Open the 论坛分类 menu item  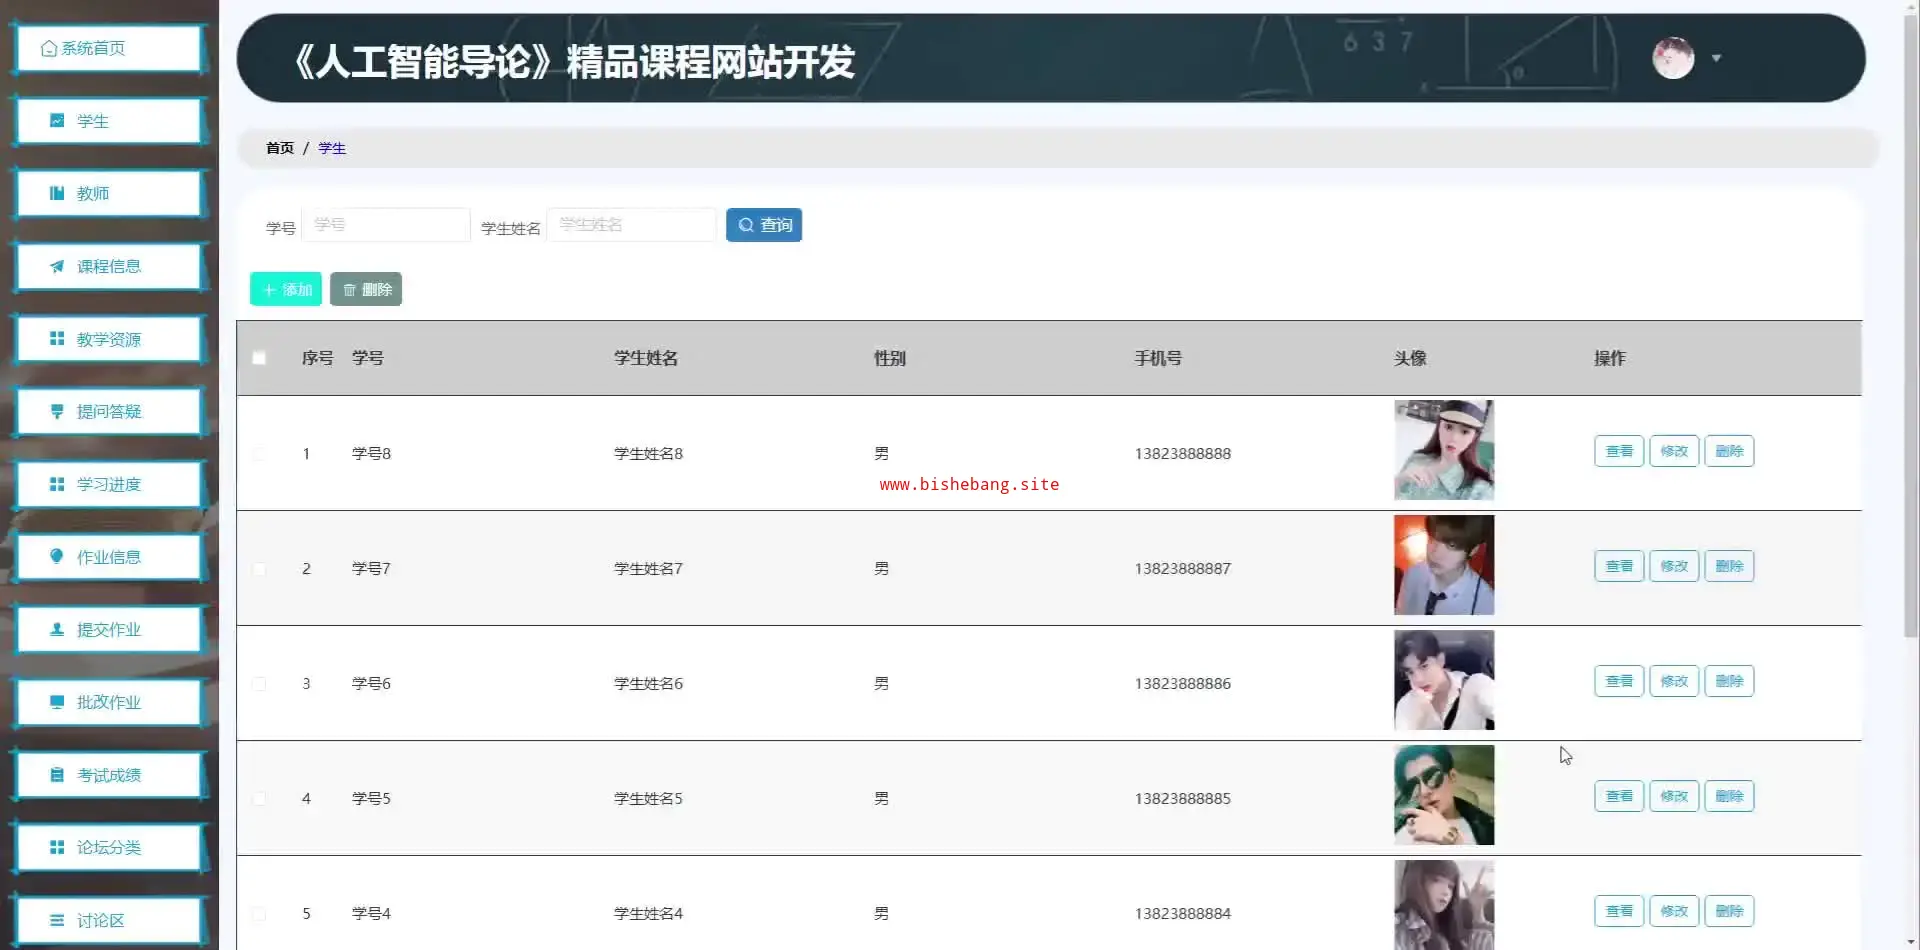pyautogui.click(x=110, y=847)
